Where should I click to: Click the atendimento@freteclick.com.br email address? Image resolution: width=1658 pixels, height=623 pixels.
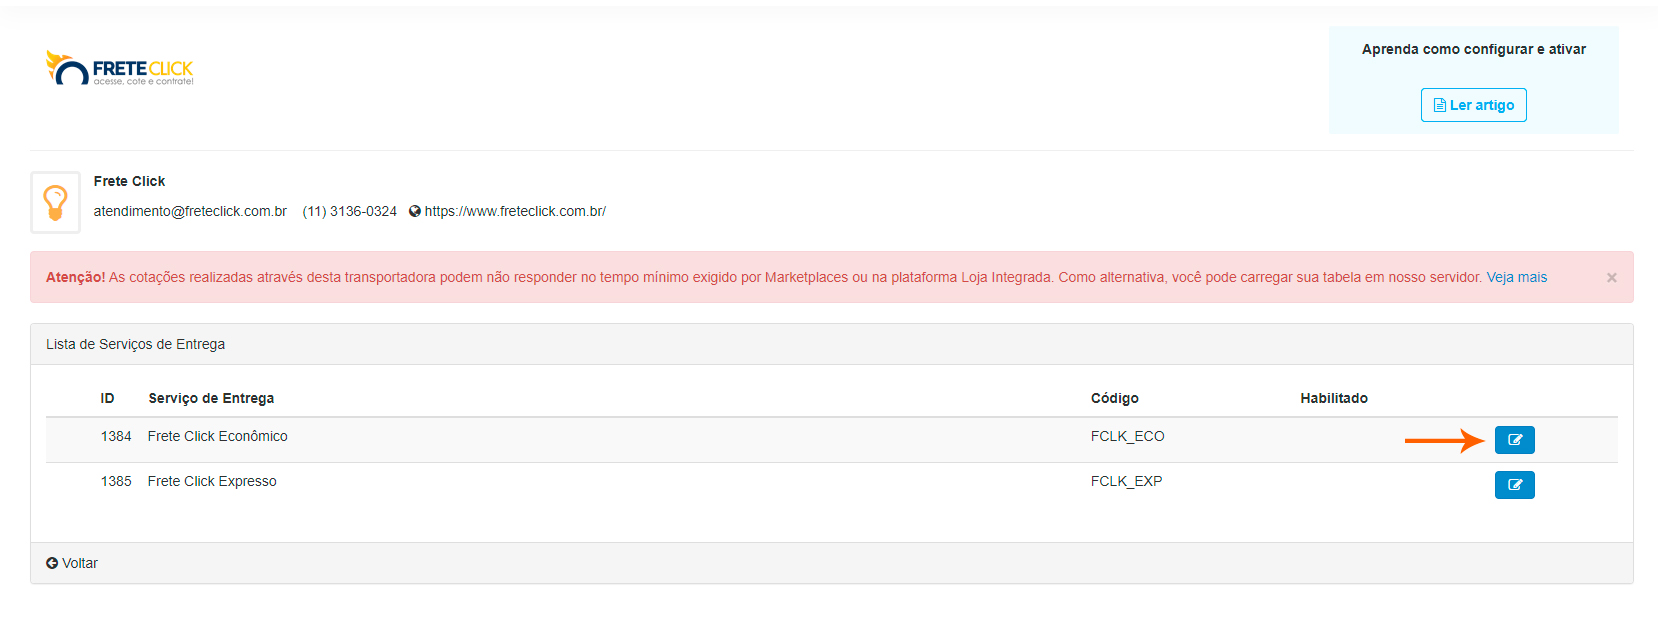(190, 211)
